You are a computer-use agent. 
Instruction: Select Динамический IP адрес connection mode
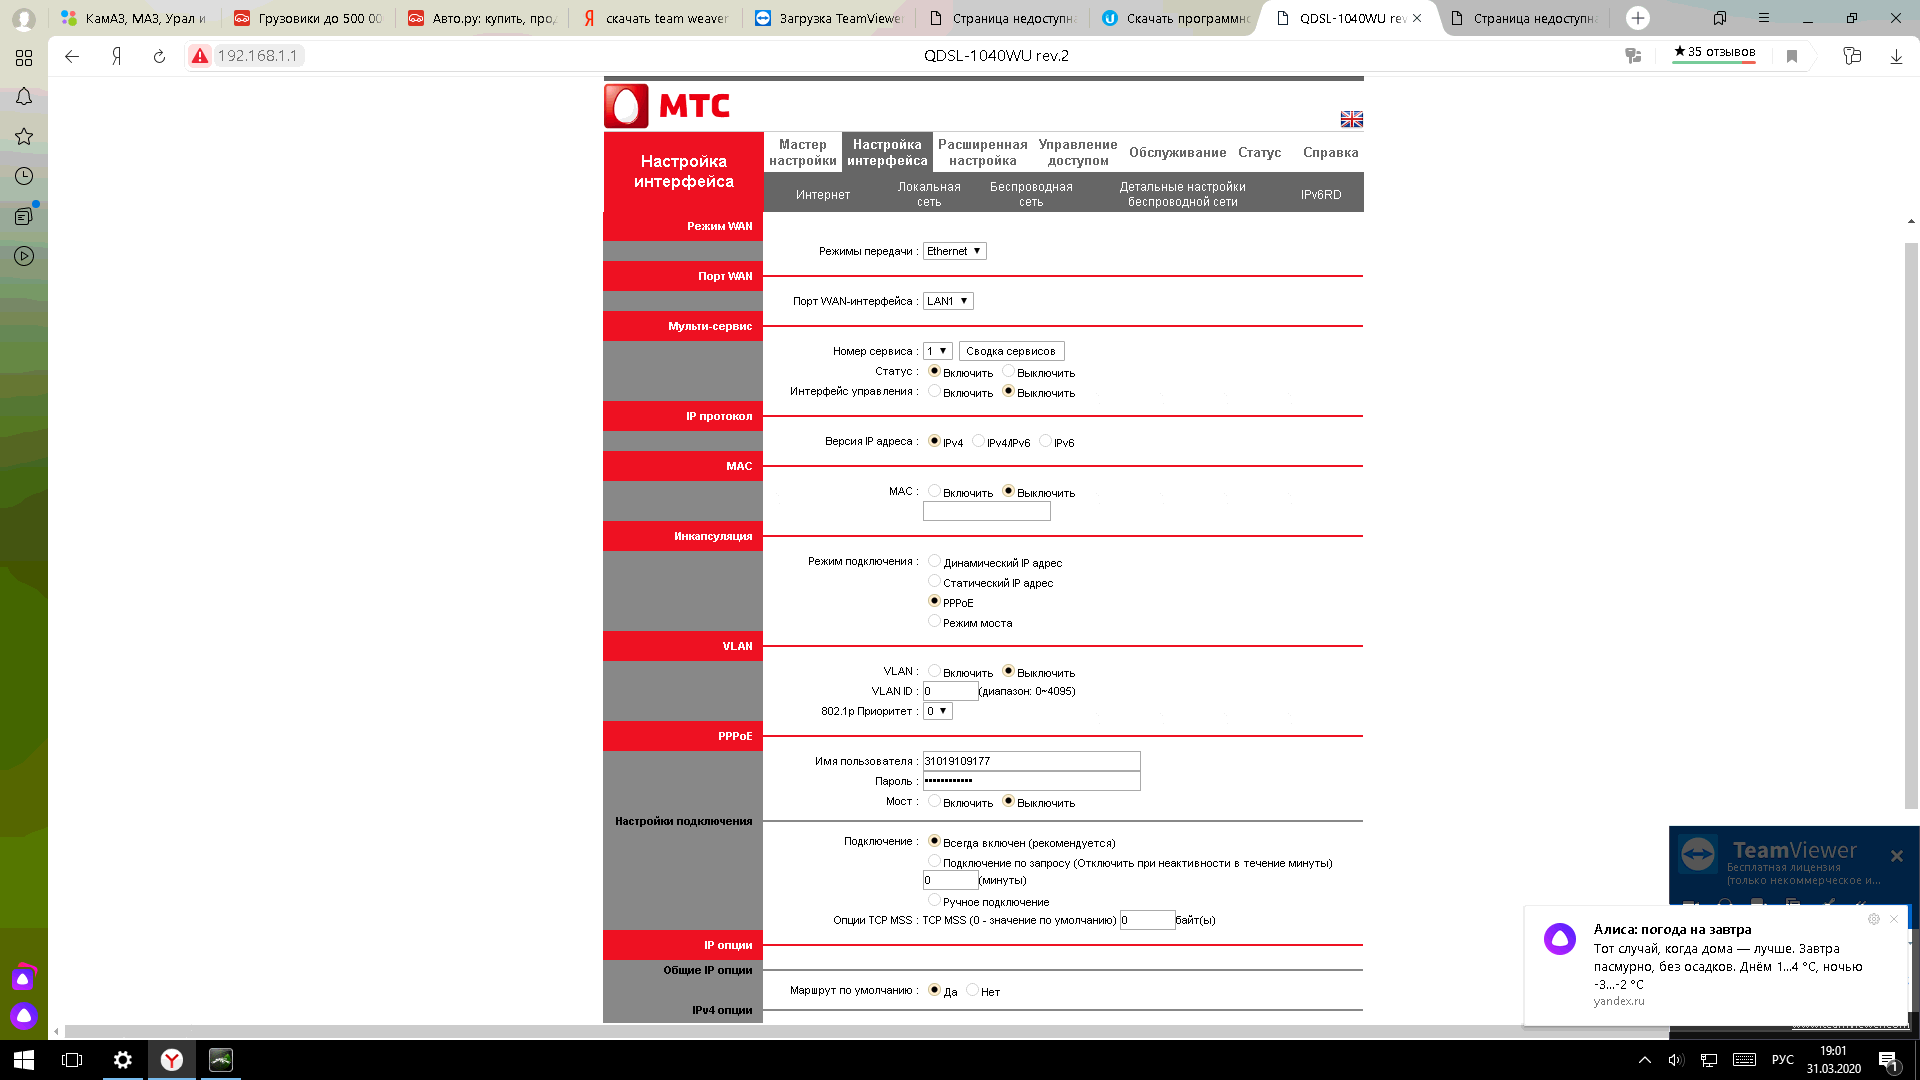(934, 561)
